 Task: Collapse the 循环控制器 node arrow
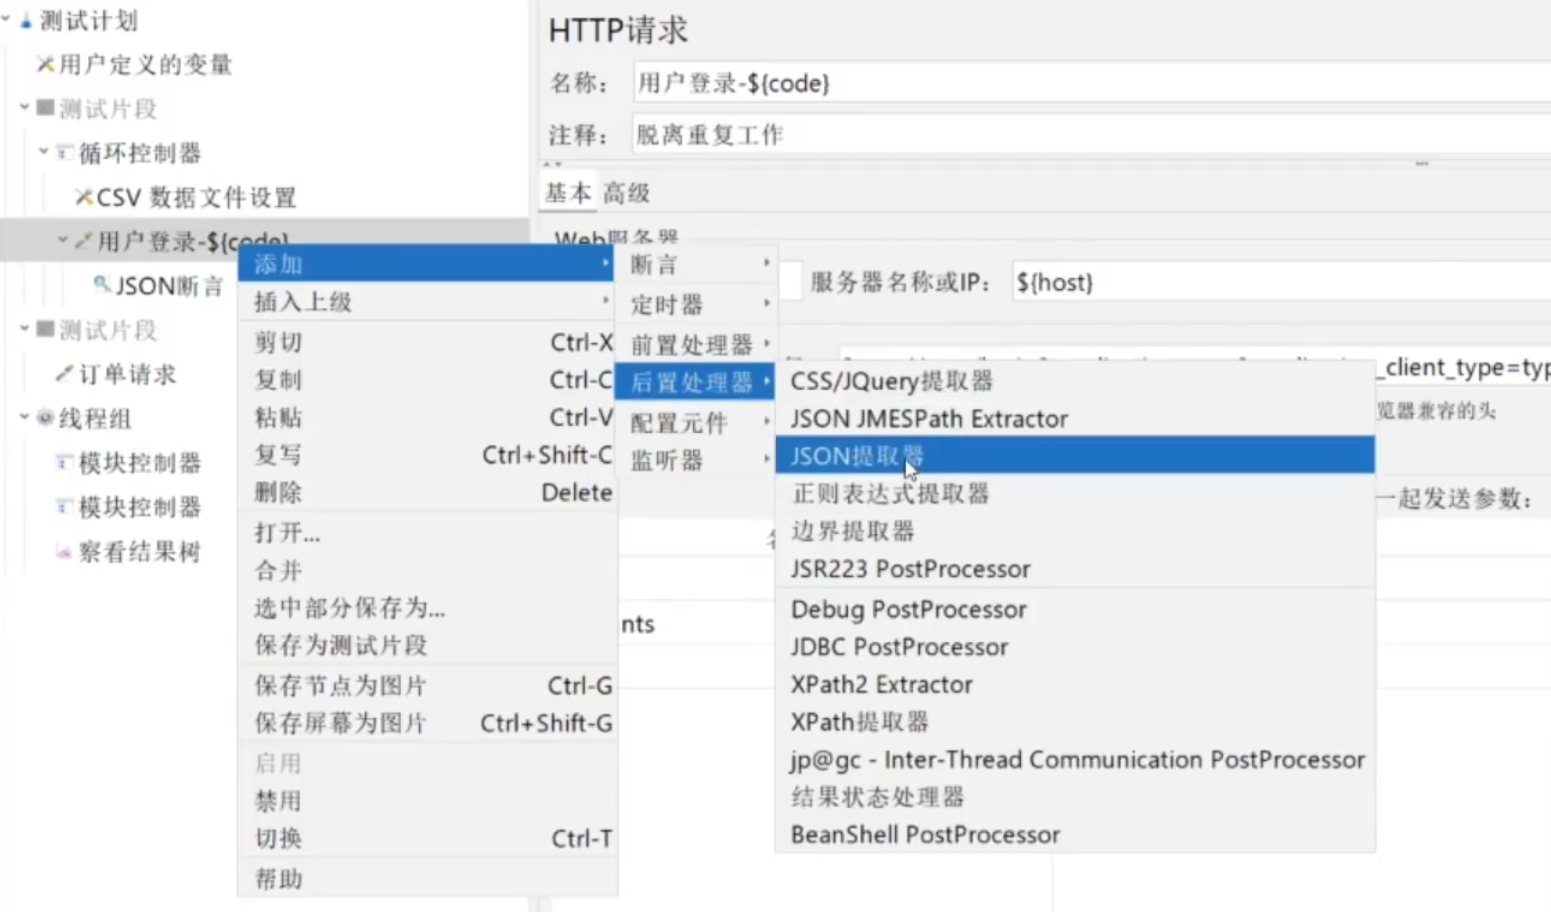pyautogui.click(x=44, y=152)
